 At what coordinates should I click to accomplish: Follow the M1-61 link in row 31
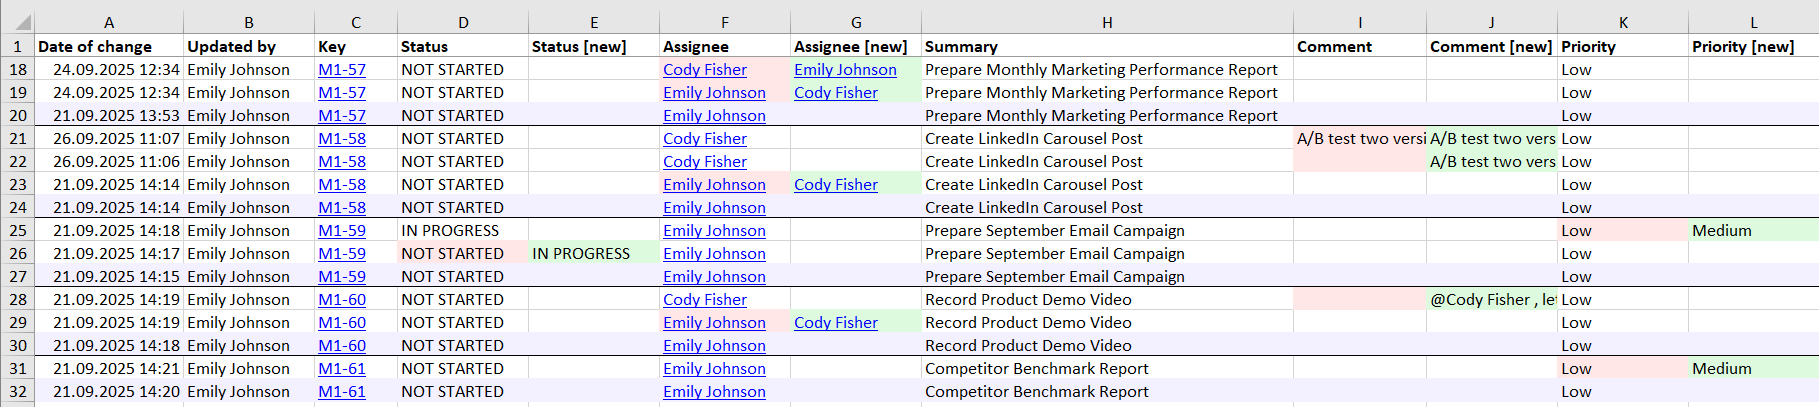(x=342, y=369)
